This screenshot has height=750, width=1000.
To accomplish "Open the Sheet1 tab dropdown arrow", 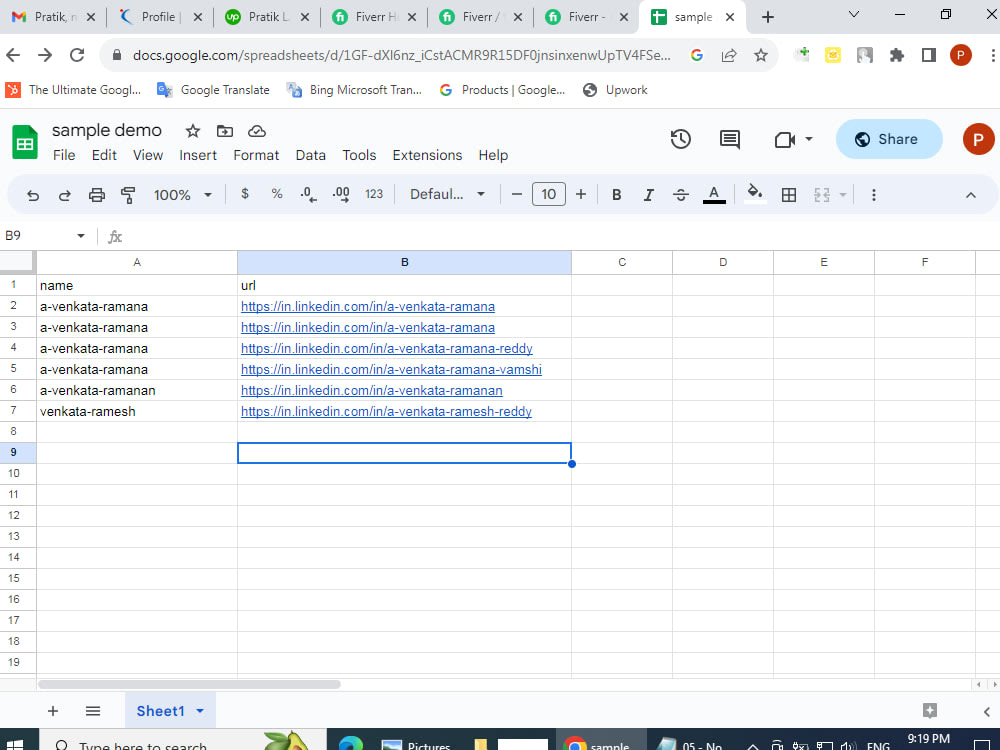I will pos(200,710).
